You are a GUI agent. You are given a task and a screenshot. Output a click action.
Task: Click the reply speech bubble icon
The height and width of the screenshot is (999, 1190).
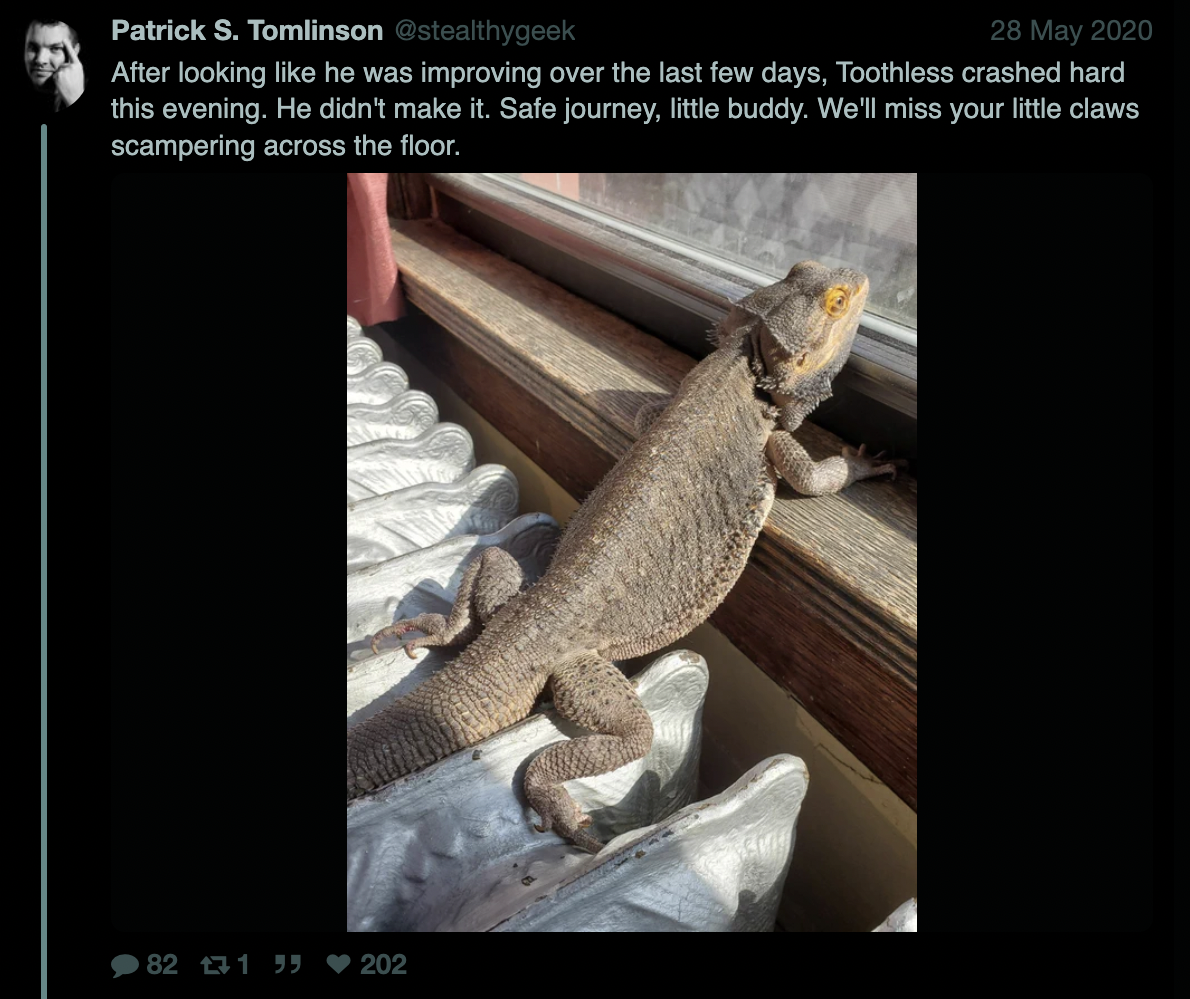tap(125, 965)
